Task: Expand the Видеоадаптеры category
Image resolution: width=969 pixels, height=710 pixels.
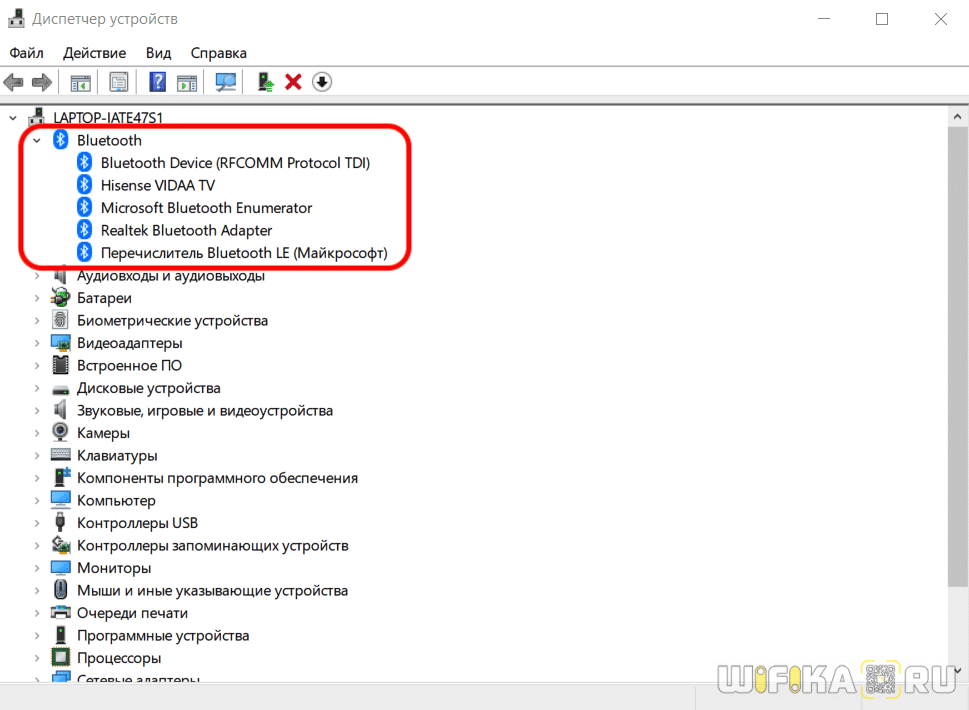Action: coord(37,343)
